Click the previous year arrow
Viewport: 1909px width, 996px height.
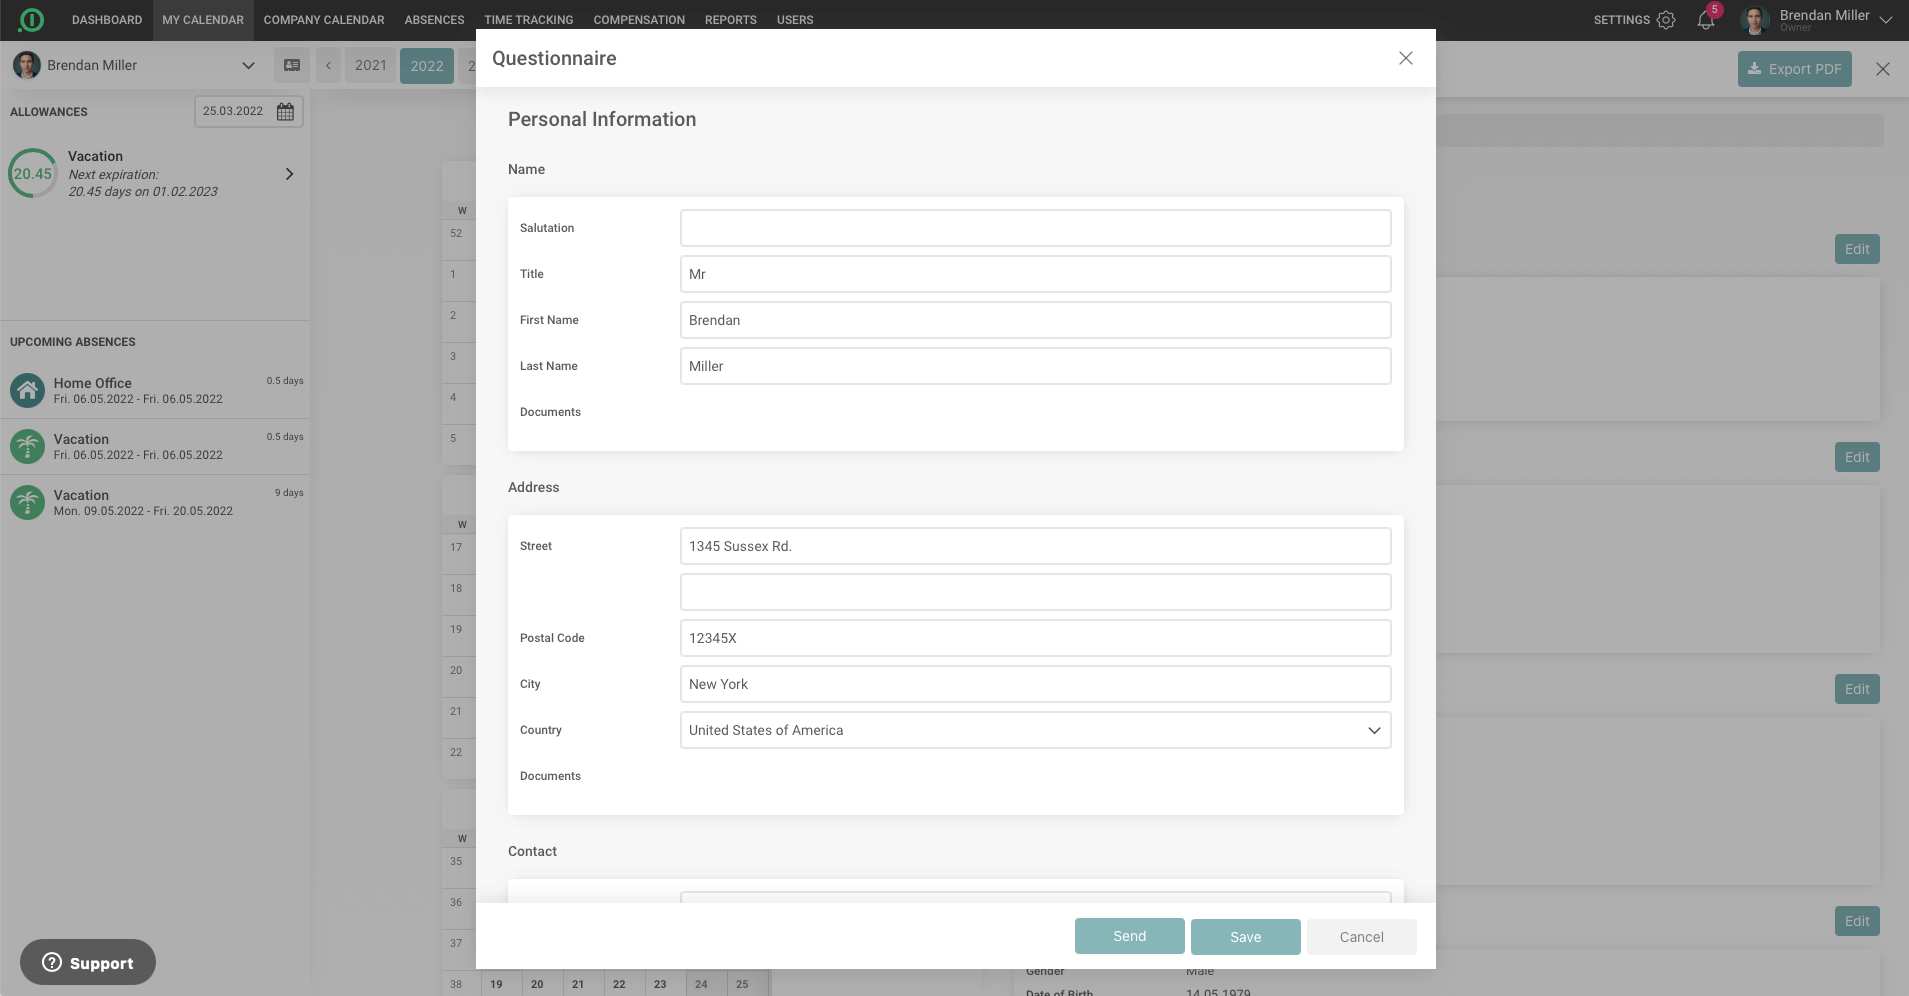tap(328, 66)
